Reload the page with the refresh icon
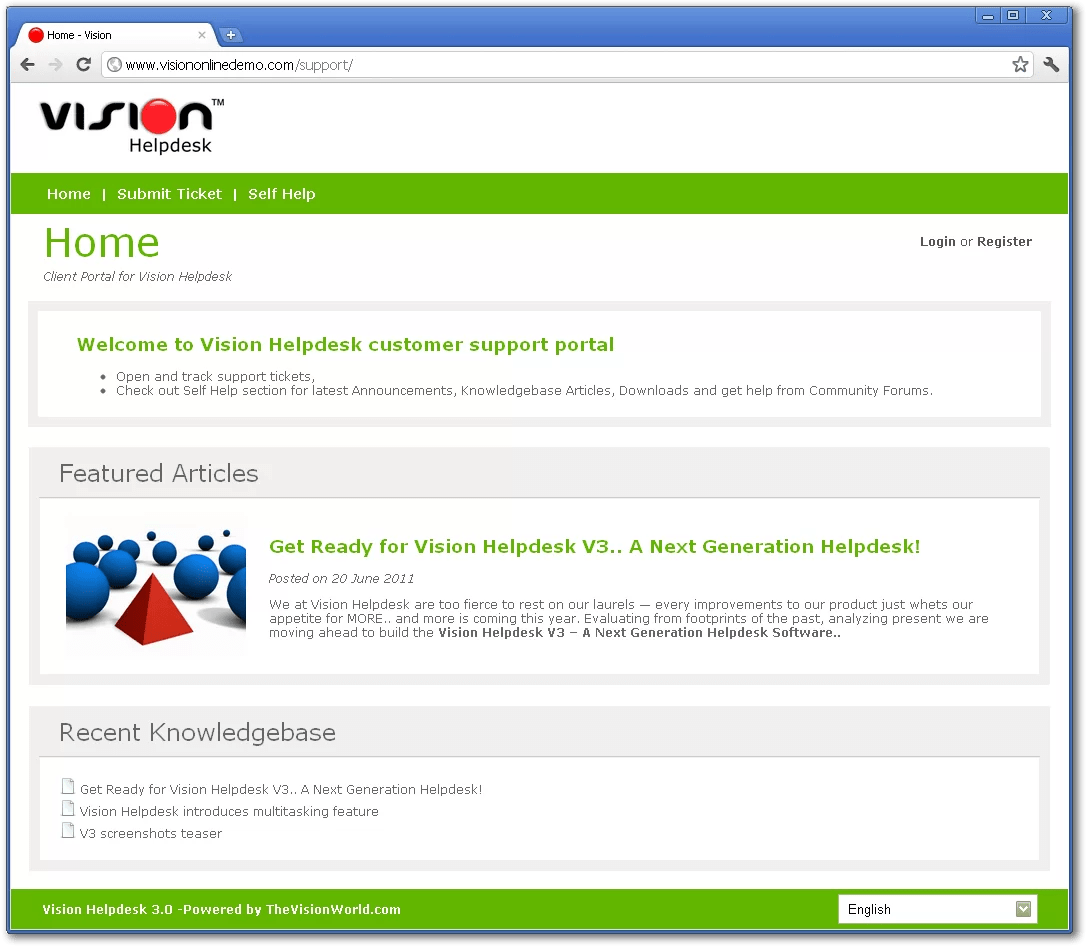 pyautogui.click(x=84, y=64)
